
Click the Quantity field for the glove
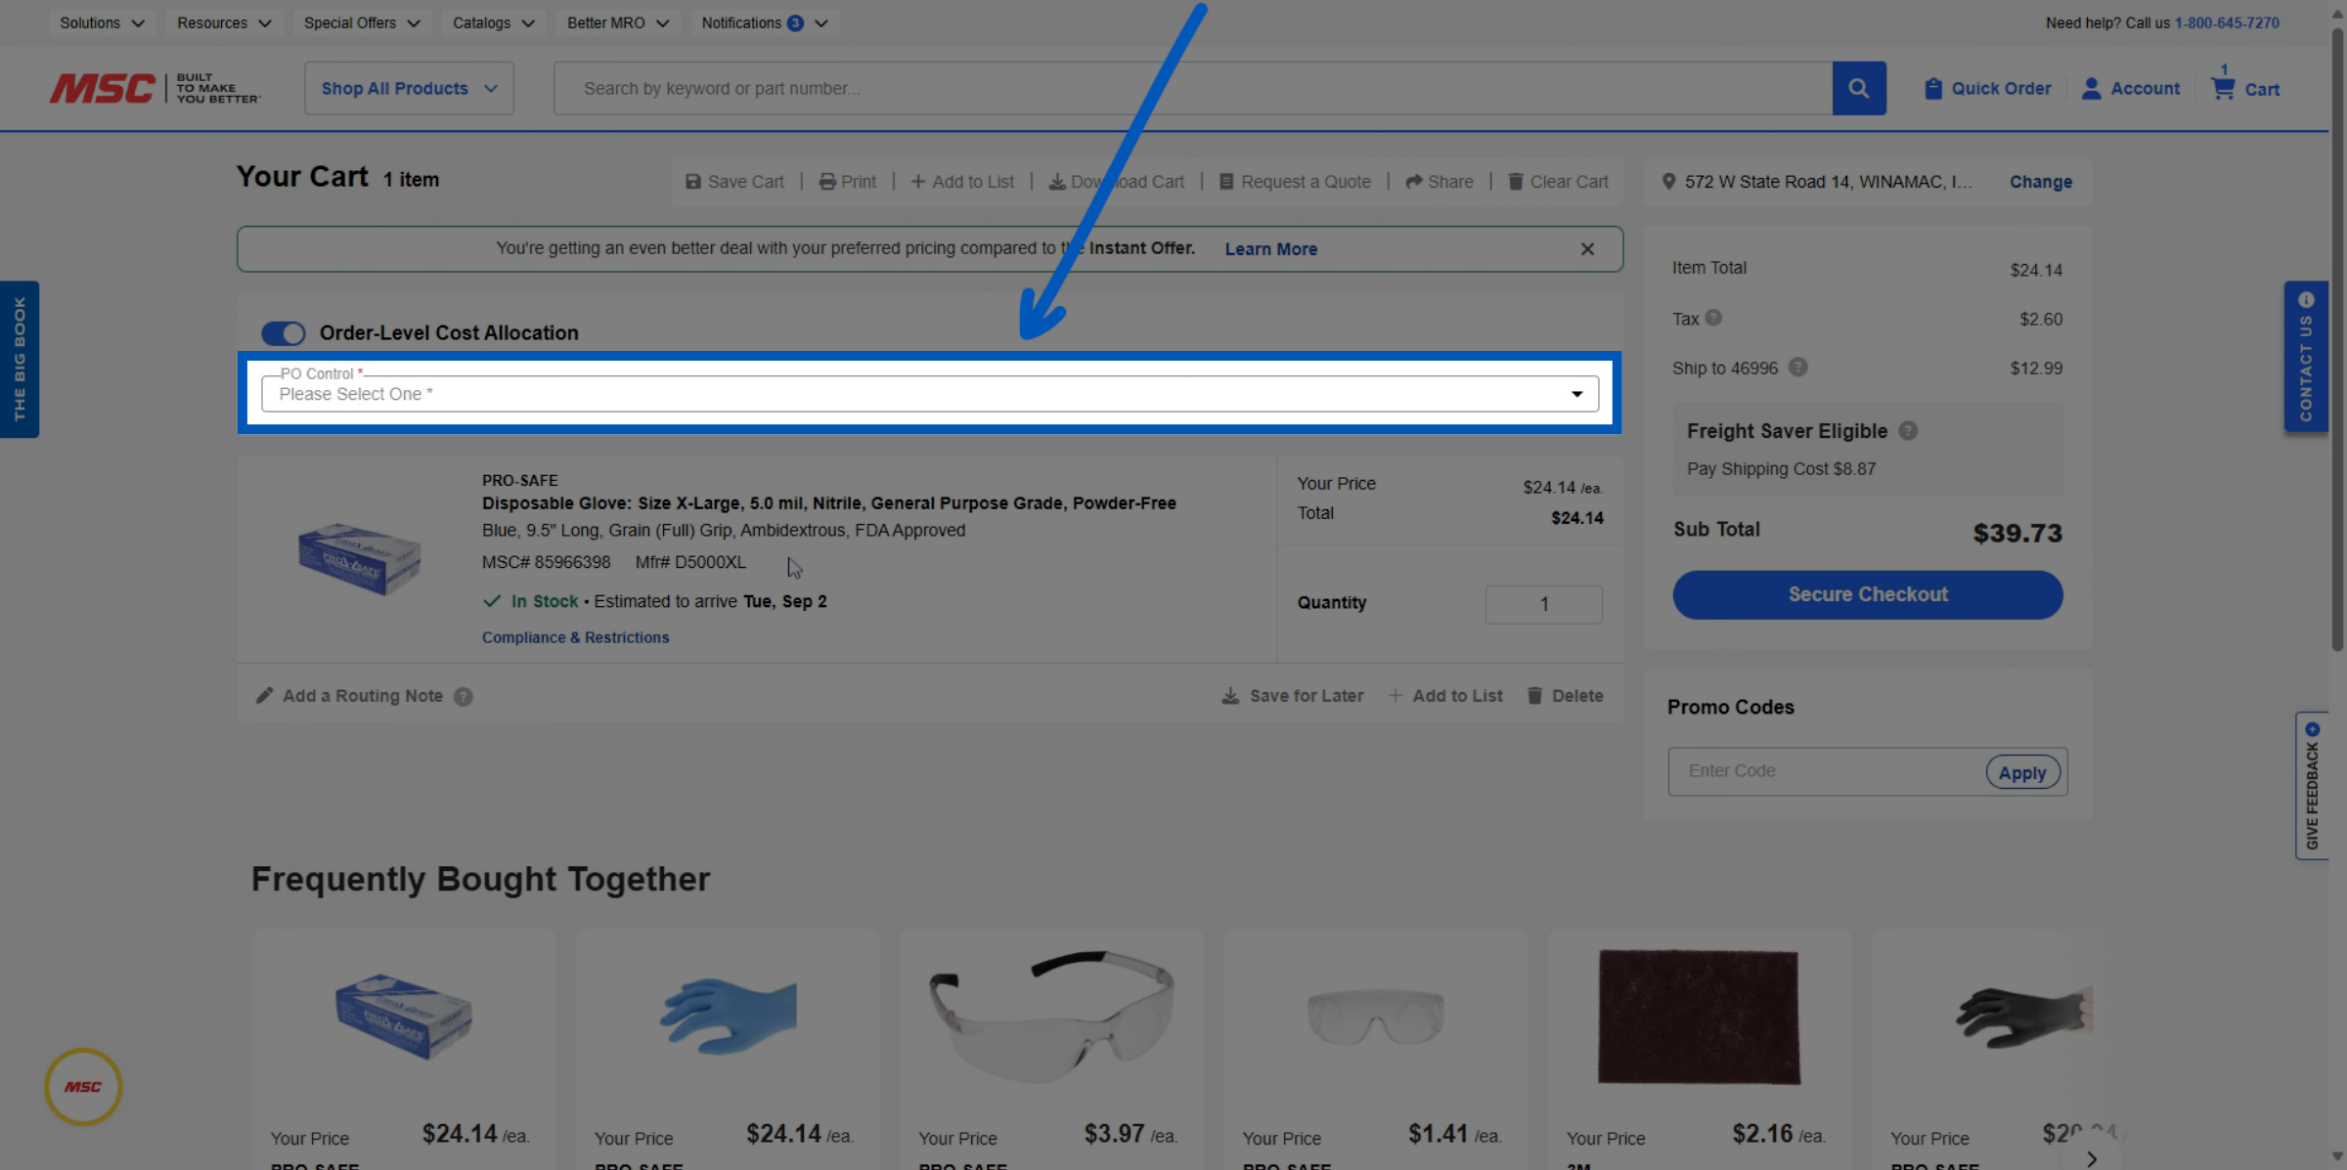(1543, 604)
